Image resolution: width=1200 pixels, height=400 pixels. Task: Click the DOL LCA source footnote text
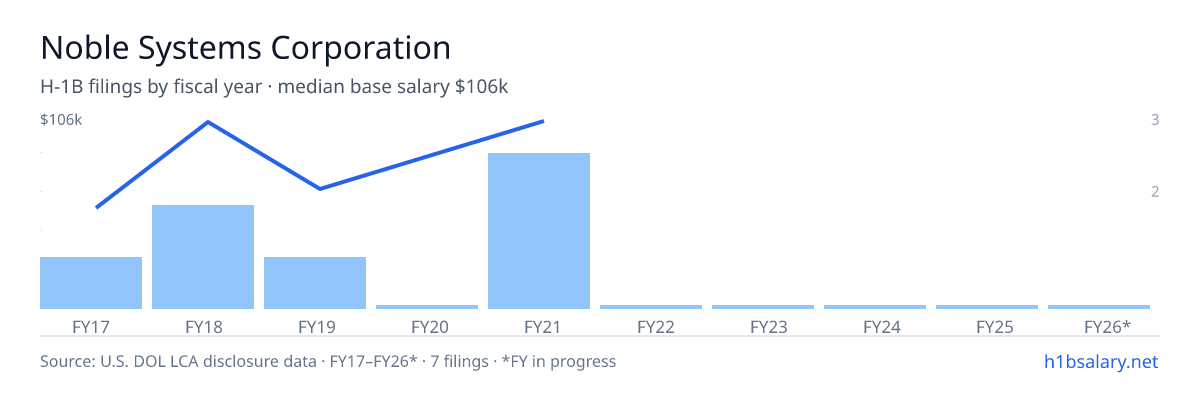pyautogui.click(x=328, y=361)
